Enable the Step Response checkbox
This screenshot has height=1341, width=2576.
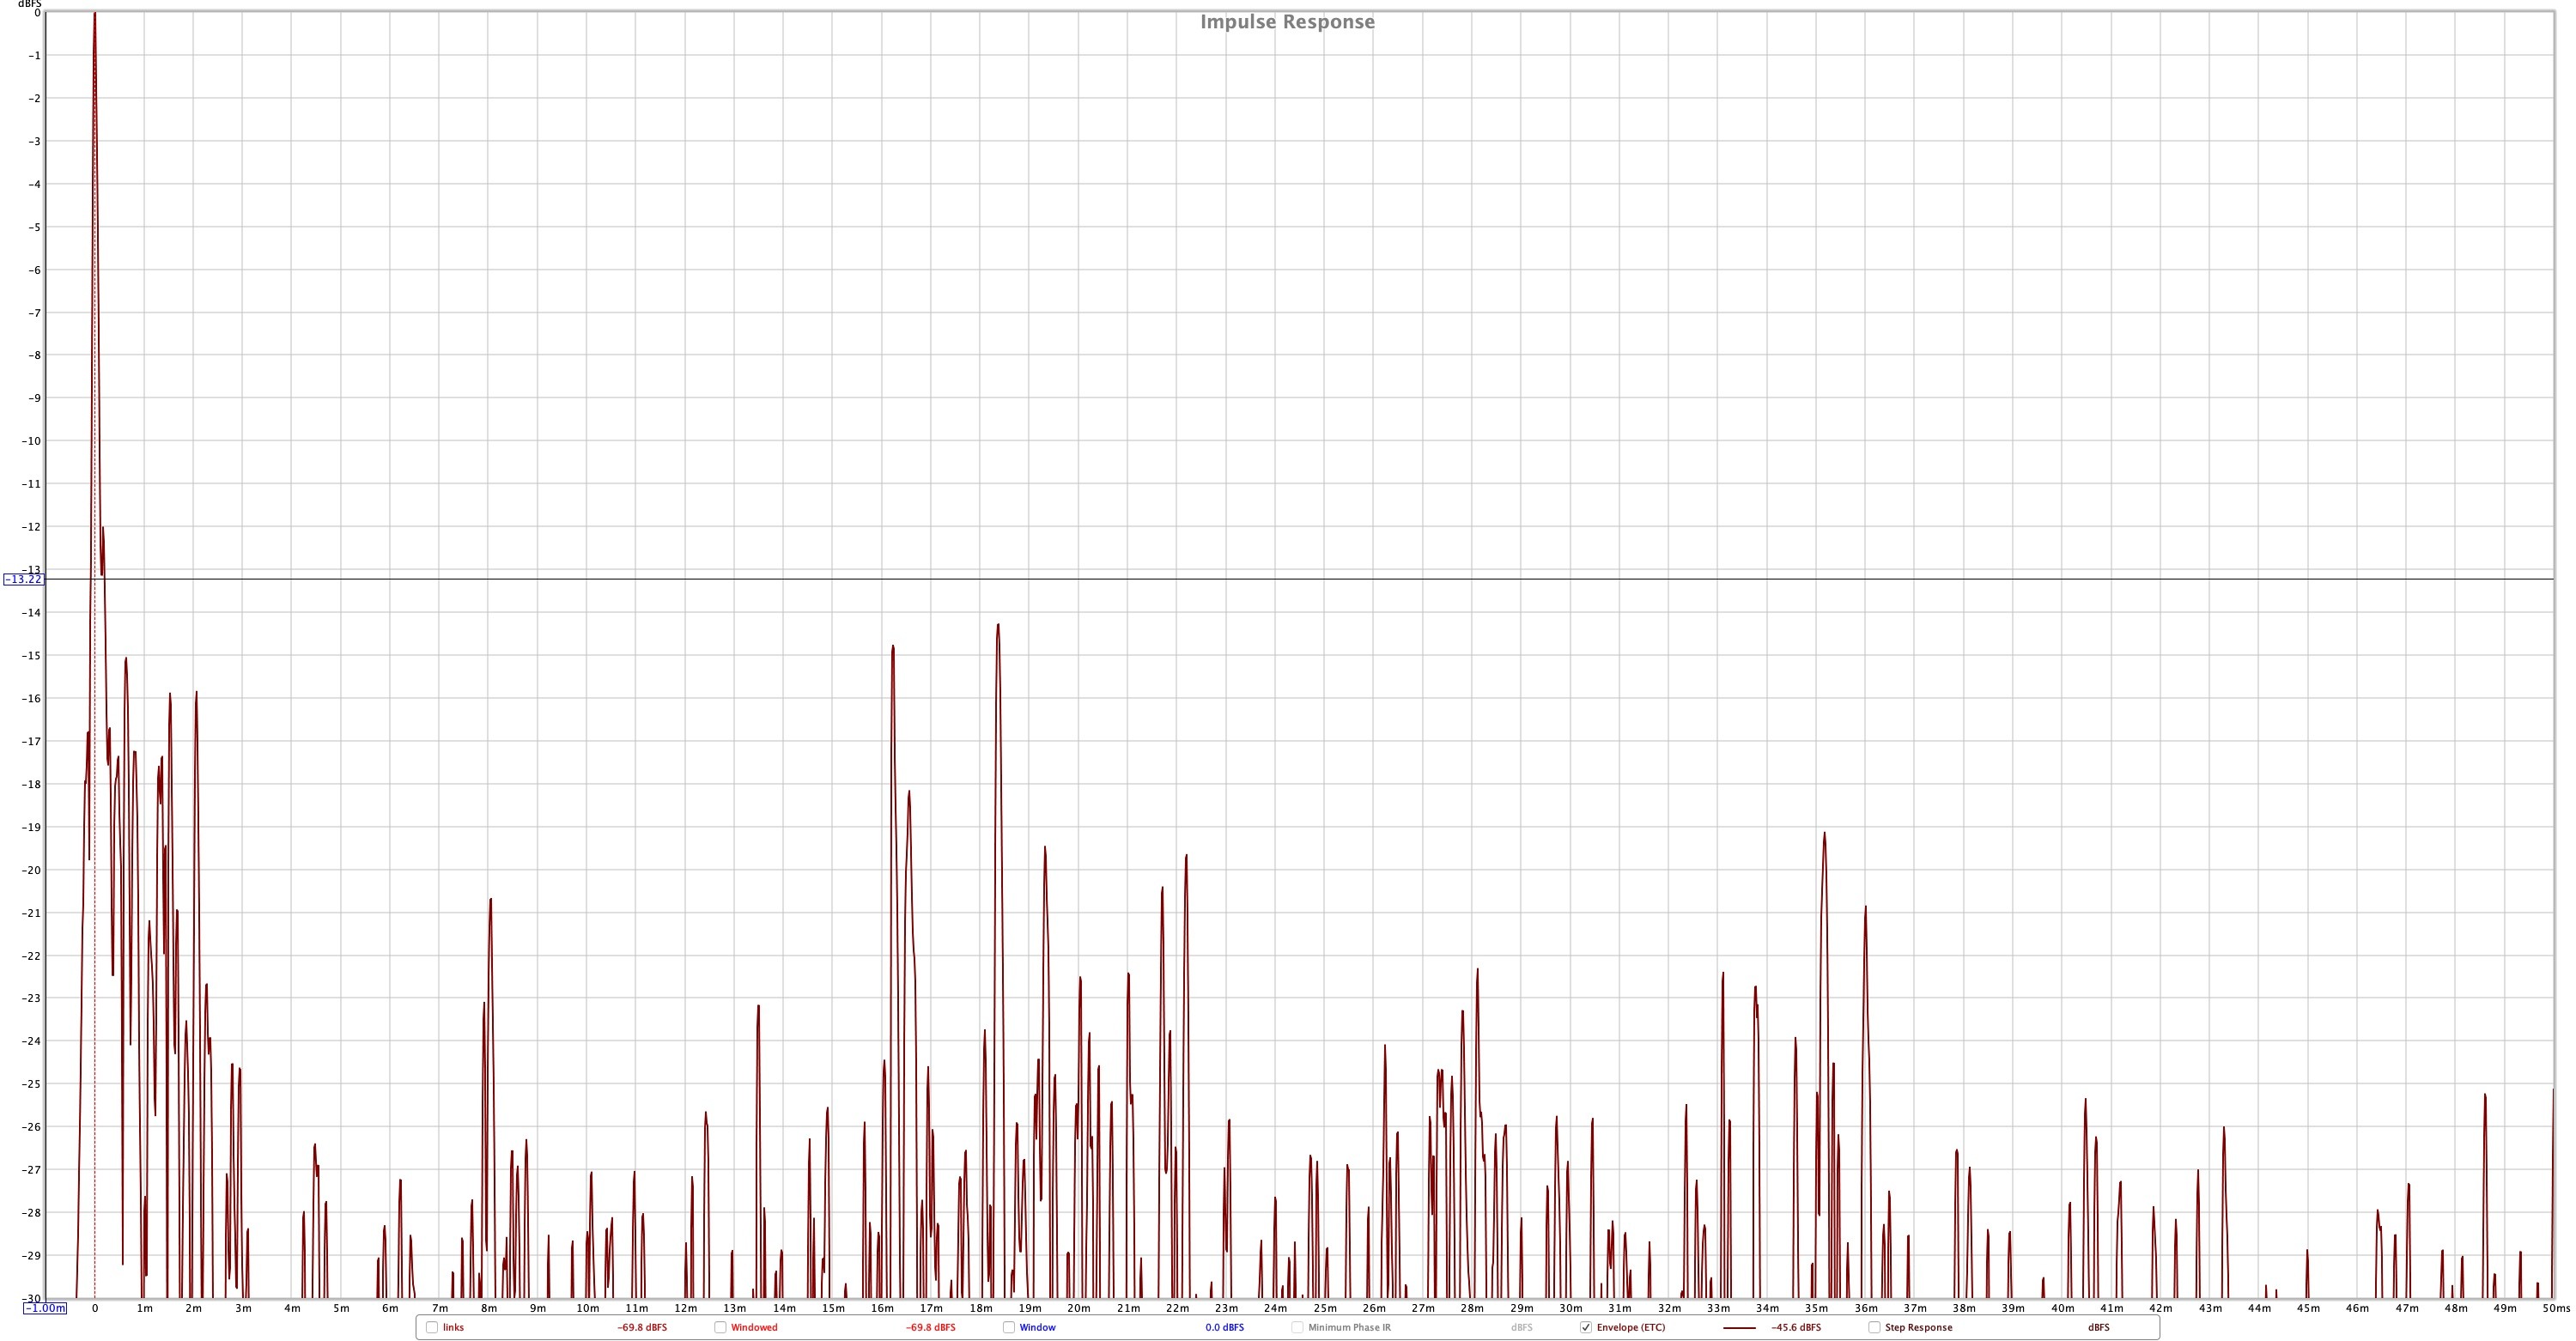(x=1874, y=1327)
